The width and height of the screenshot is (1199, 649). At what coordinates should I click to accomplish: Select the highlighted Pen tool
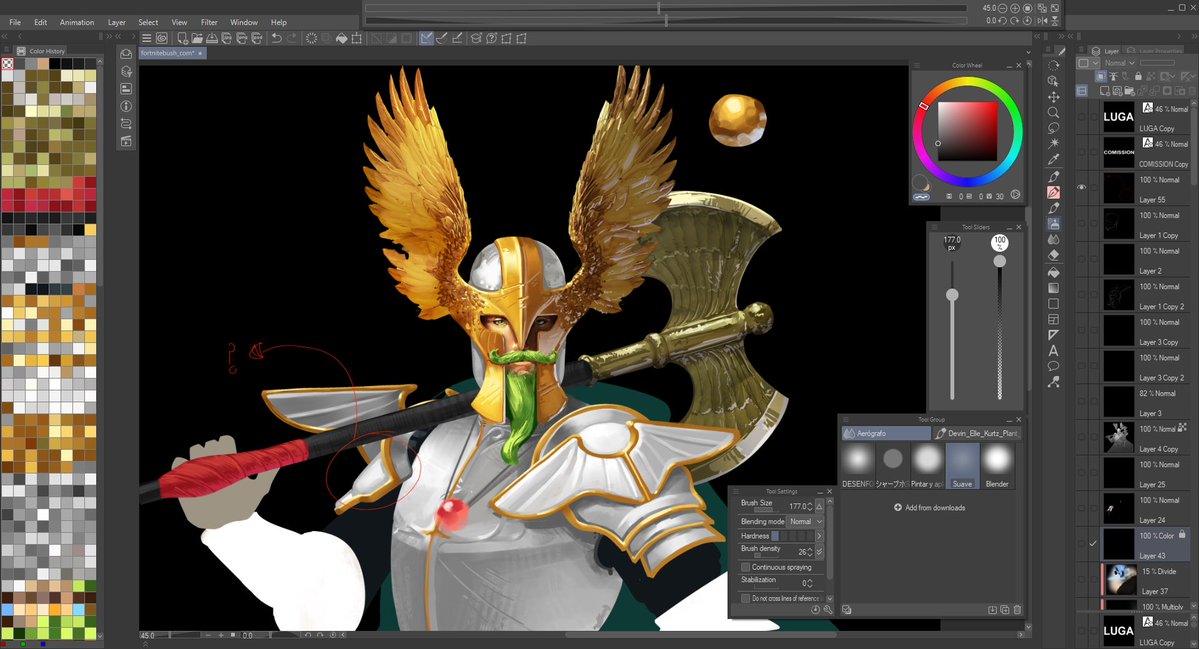coord(1053,193)
